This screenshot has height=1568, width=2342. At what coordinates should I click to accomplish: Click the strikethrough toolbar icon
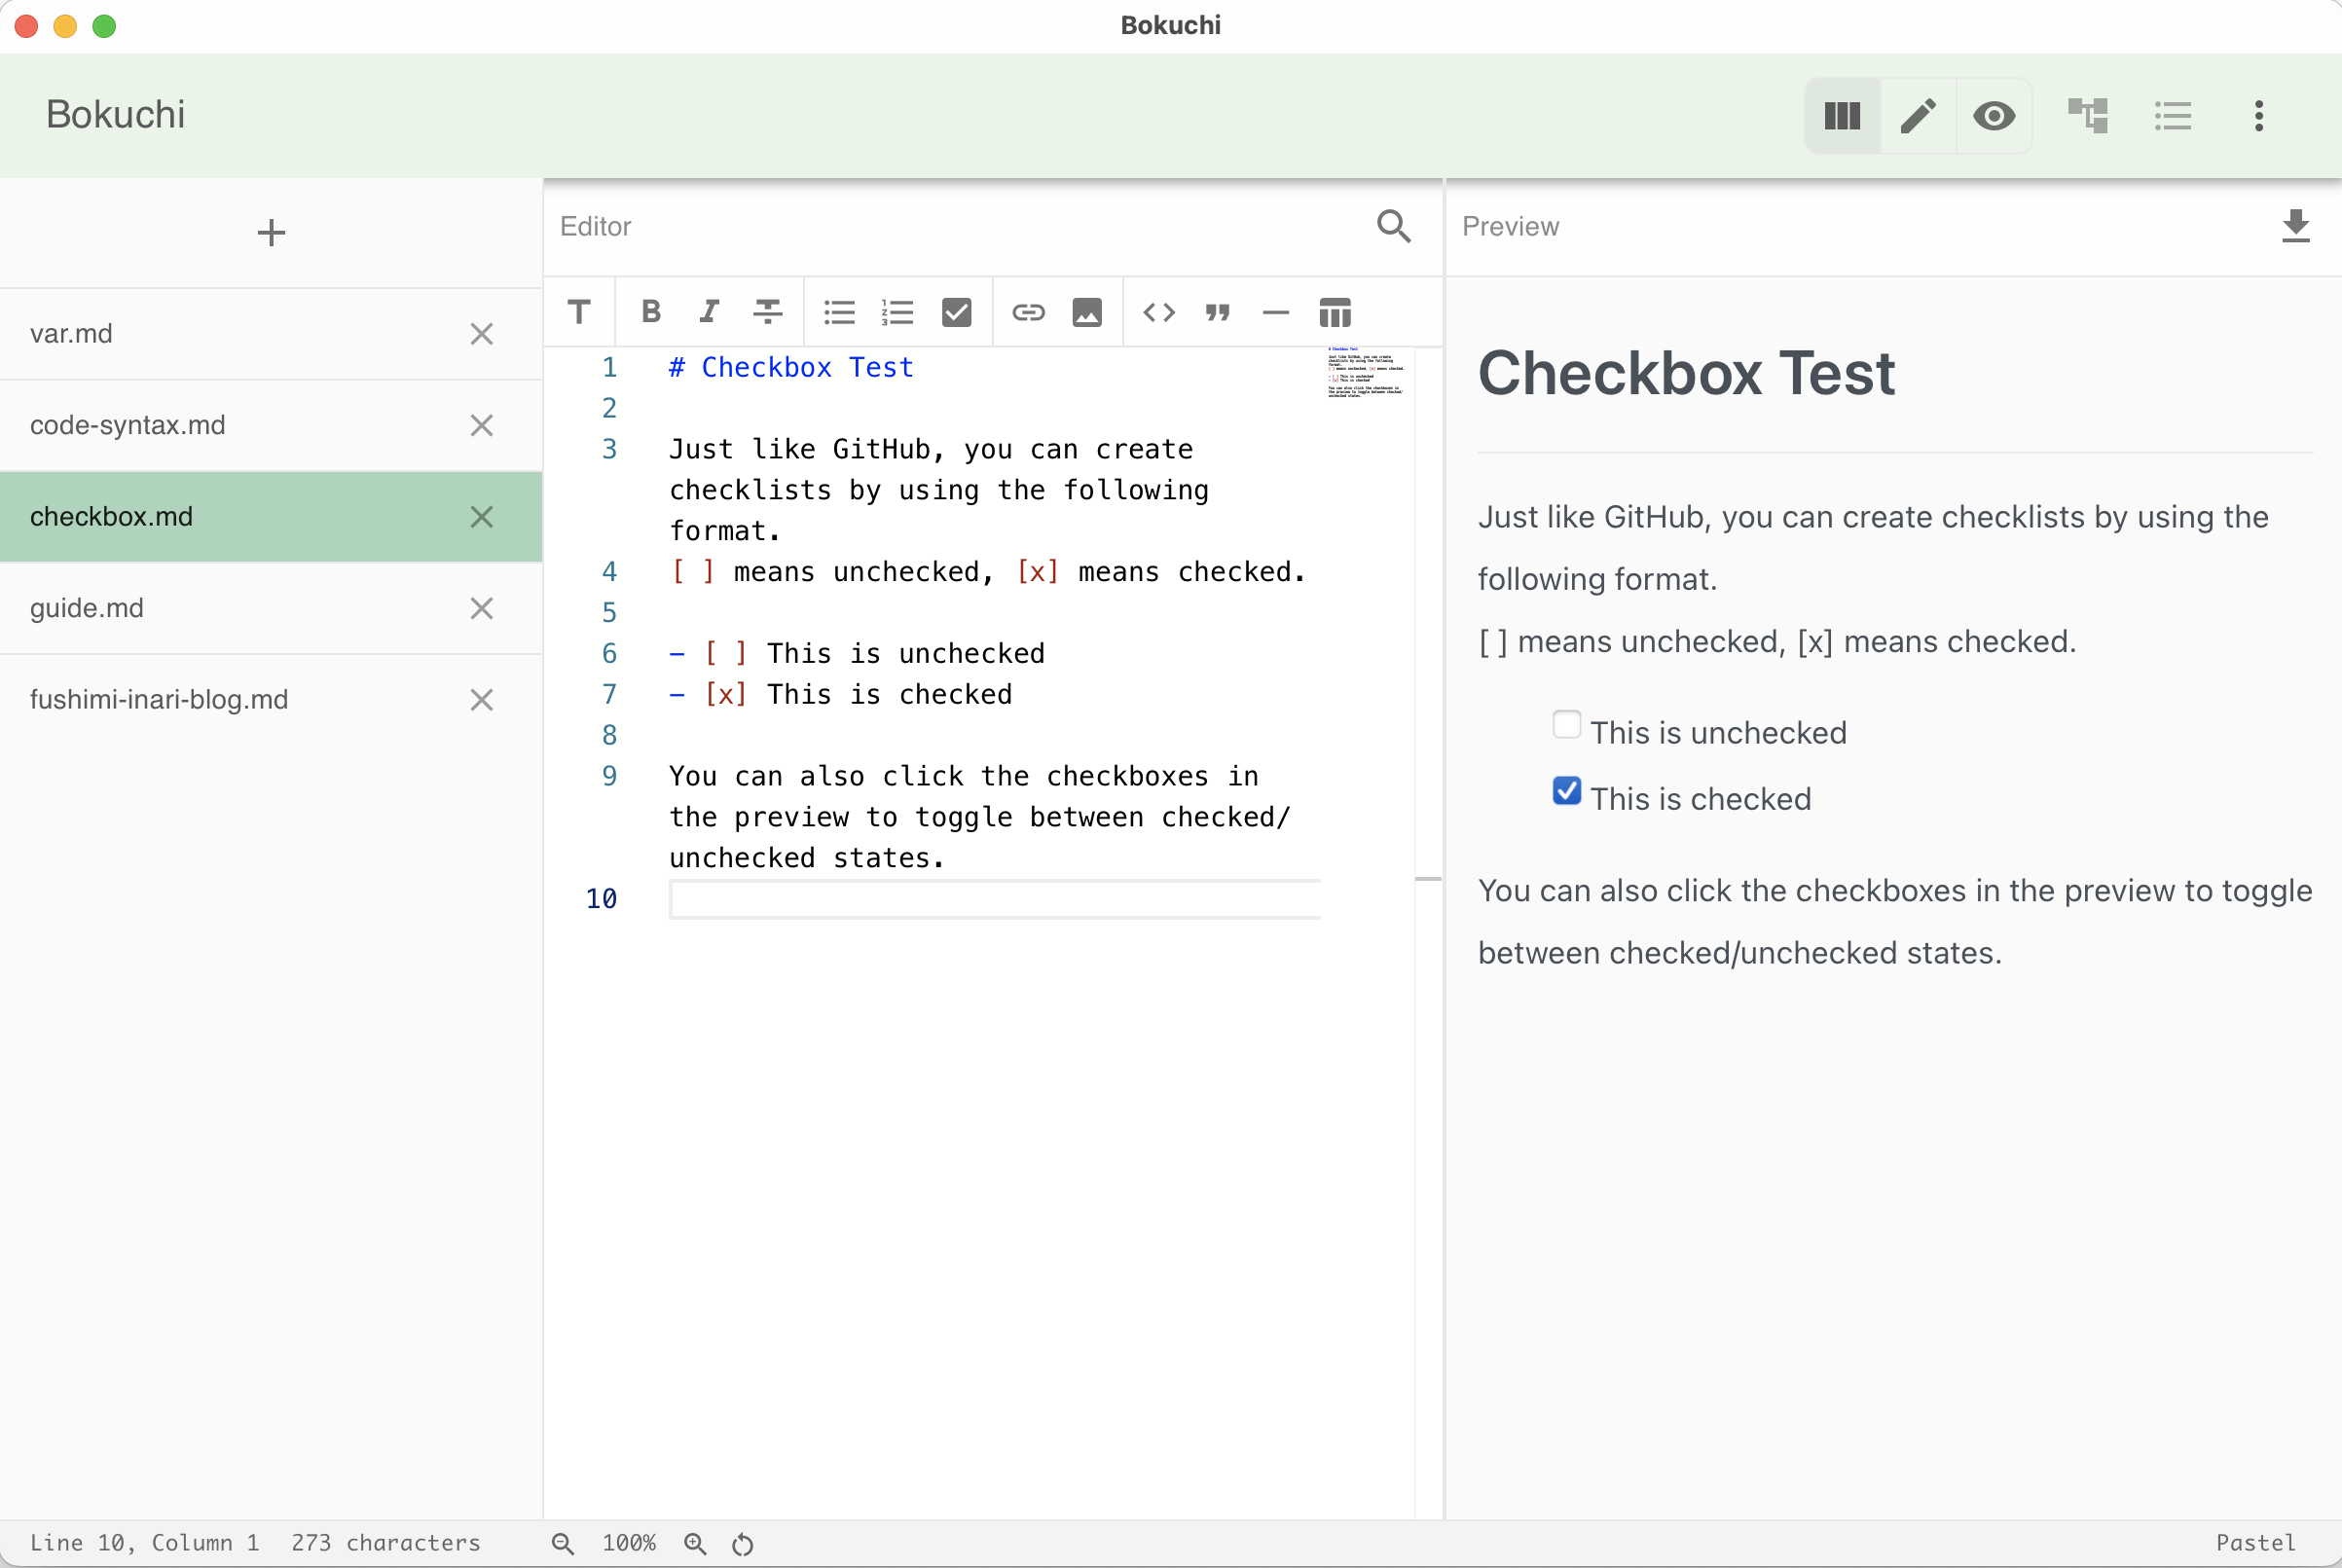[767, 312]
